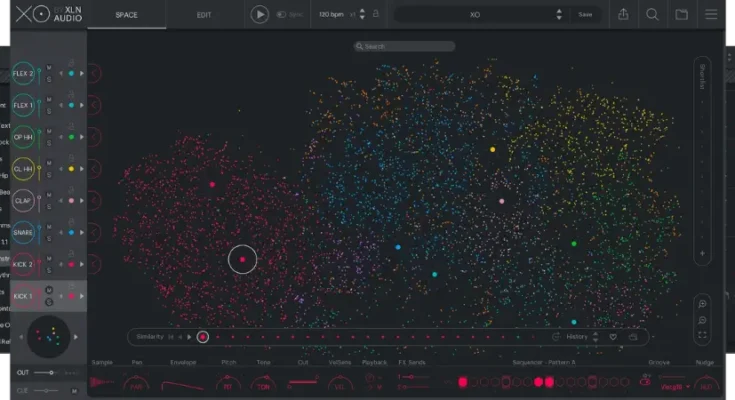Switch to the EDIT tab

click(x=204, y=15)
